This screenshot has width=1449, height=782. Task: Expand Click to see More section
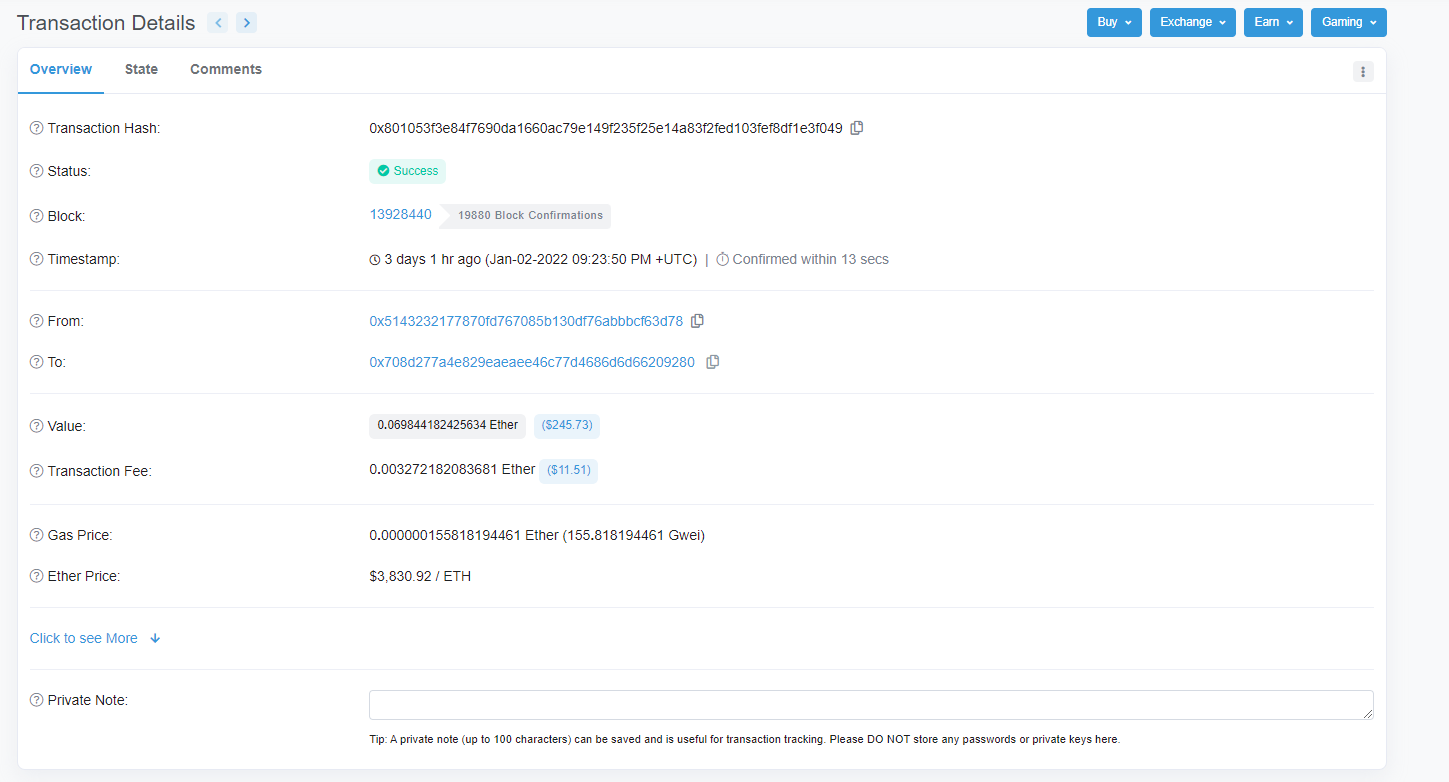[x=95, y=638]
